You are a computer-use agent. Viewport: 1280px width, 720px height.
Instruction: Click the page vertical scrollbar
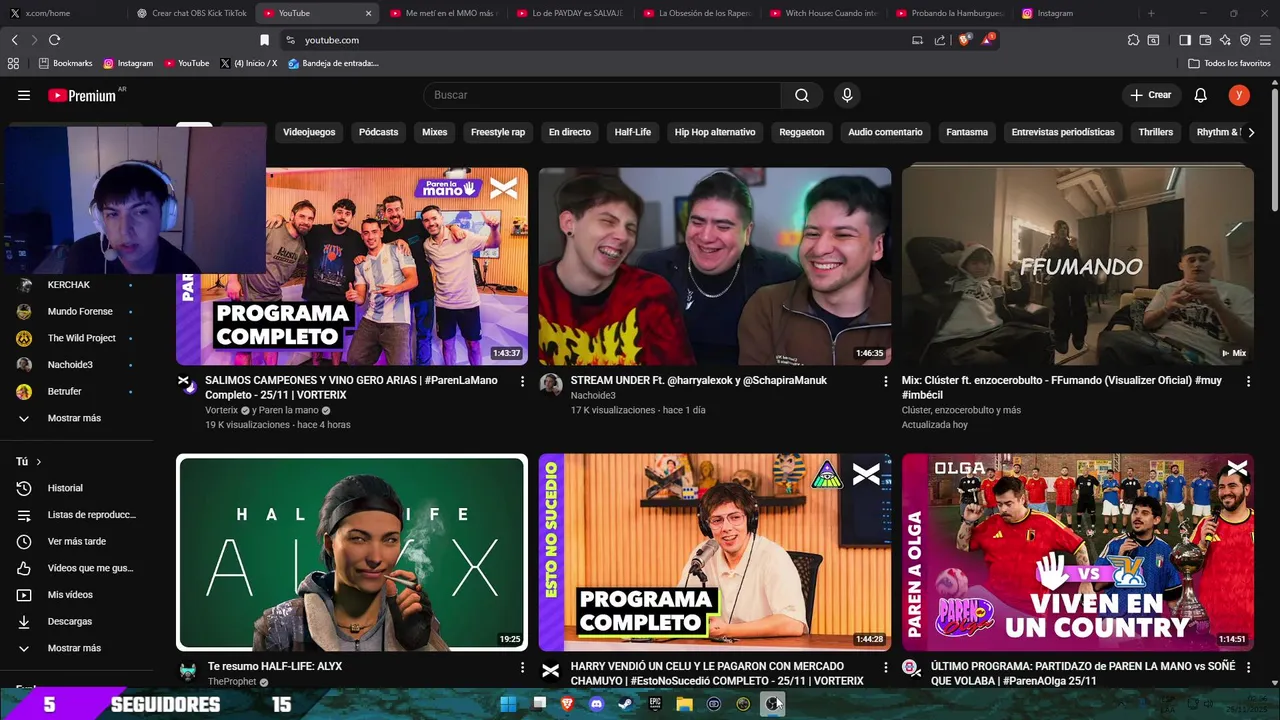1273,150
